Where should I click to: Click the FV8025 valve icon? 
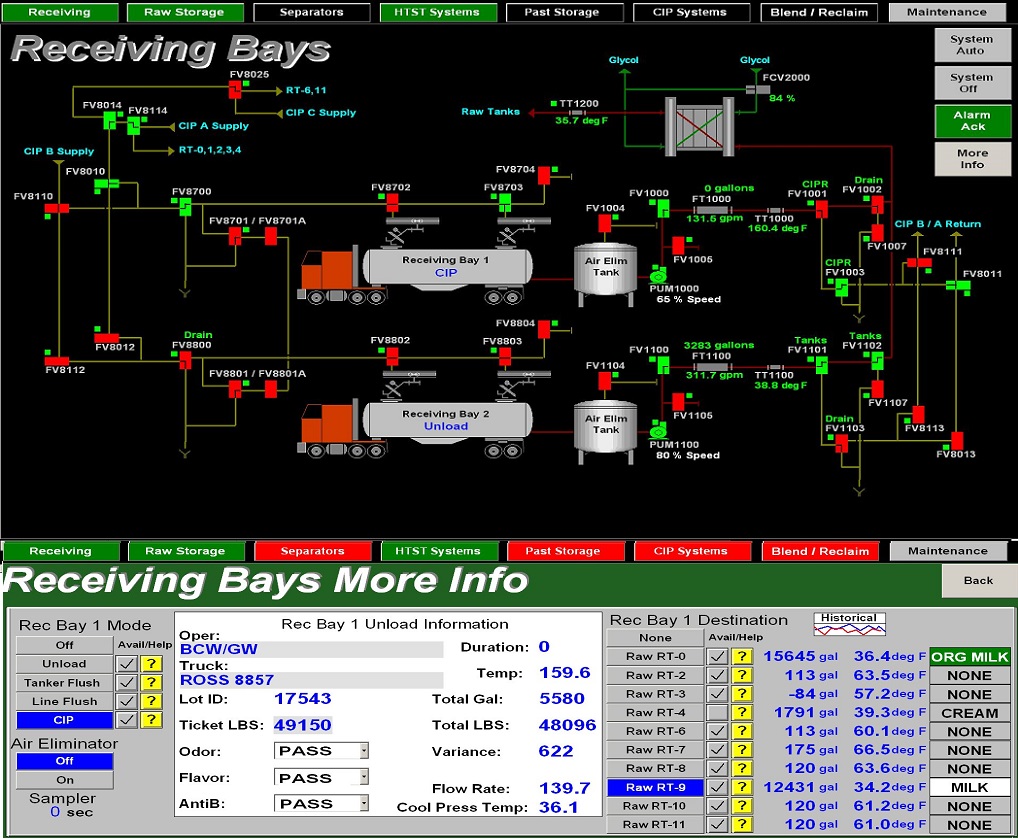pyautogui.click(x=236, y=89)
